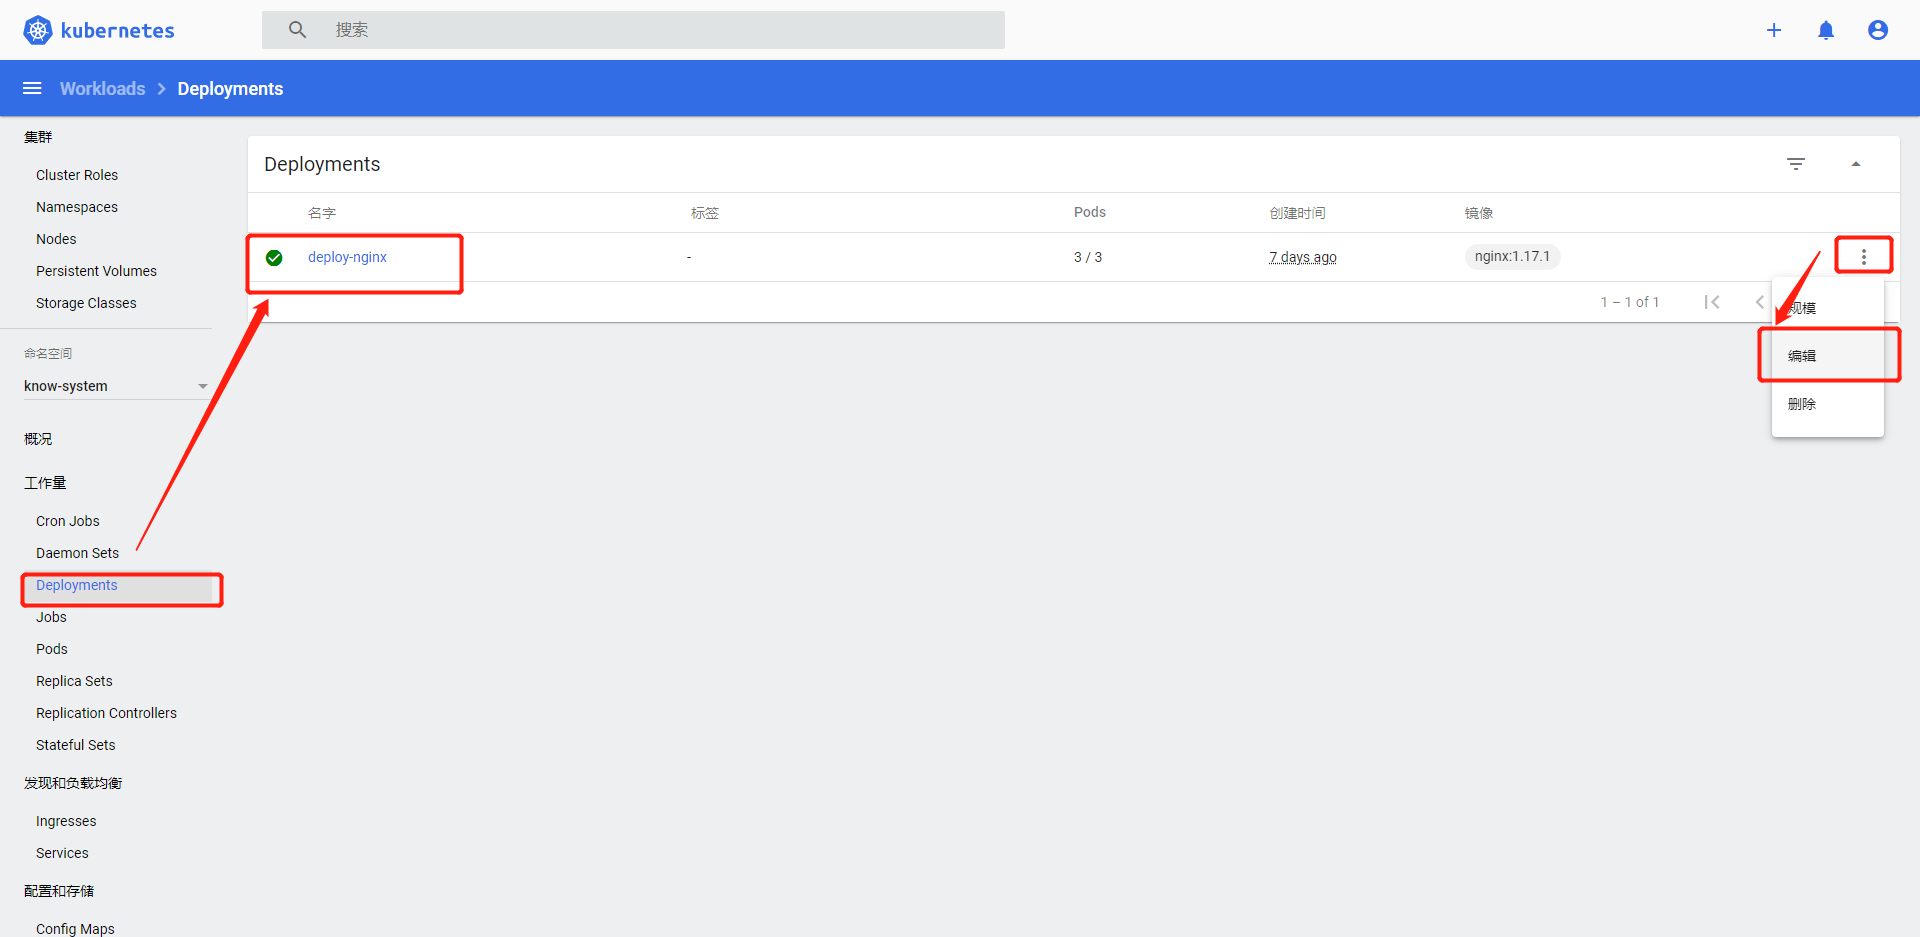
Task: Open the three-dot actions menu for deploy-nginx
Action: (x=1864, y=256)
